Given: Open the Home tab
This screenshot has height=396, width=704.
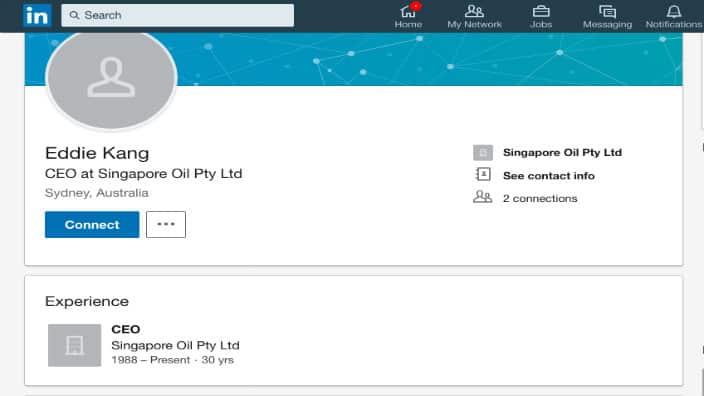Looking at the screenshot, I should pos(408,16).
